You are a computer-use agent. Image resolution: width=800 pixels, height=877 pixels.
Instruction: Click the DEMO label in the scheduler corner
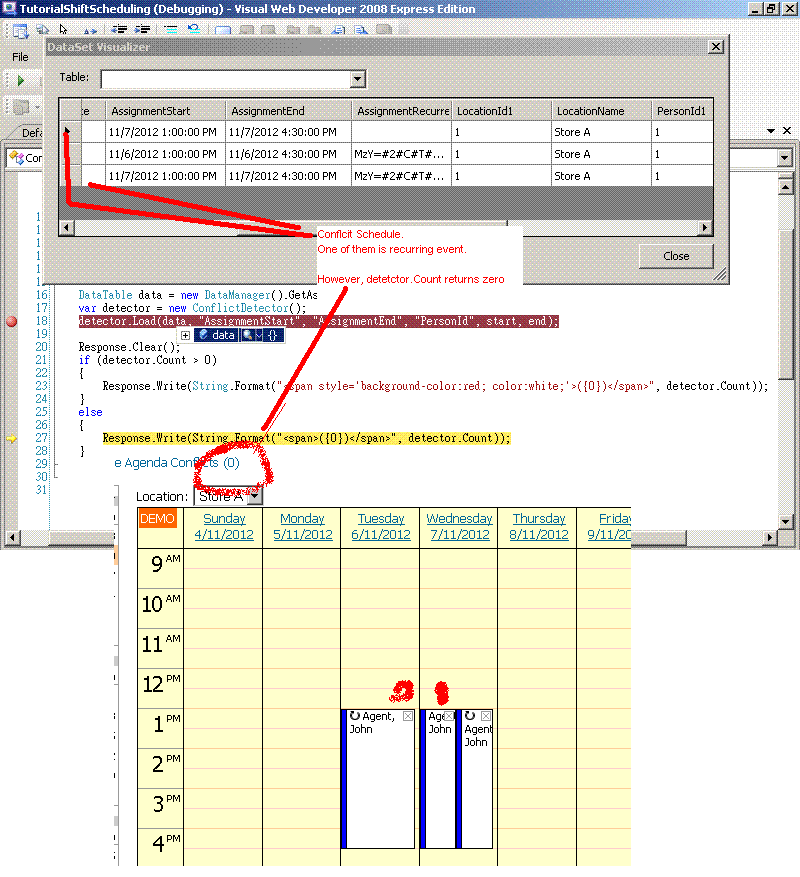tap(157, 518)
